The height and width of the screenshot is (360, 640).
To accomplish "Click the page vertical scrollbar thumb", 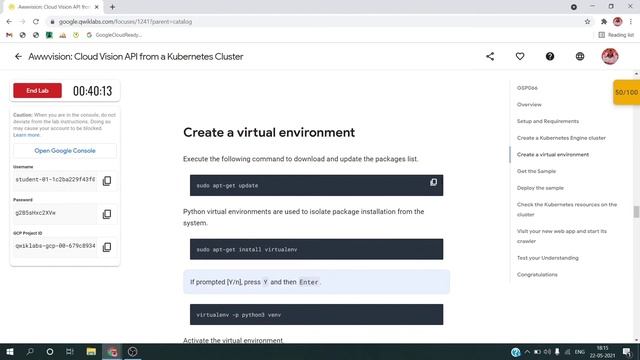I will click(636, 212).
